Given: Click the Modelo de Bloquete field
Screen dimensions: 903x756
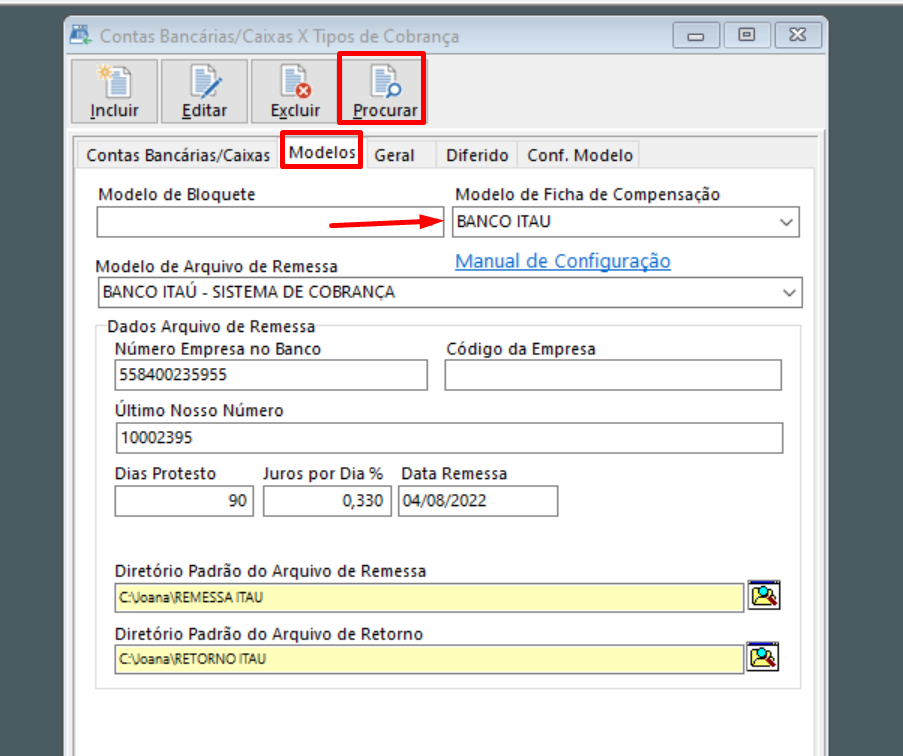Looking at the screenshot, I should 270,222.
